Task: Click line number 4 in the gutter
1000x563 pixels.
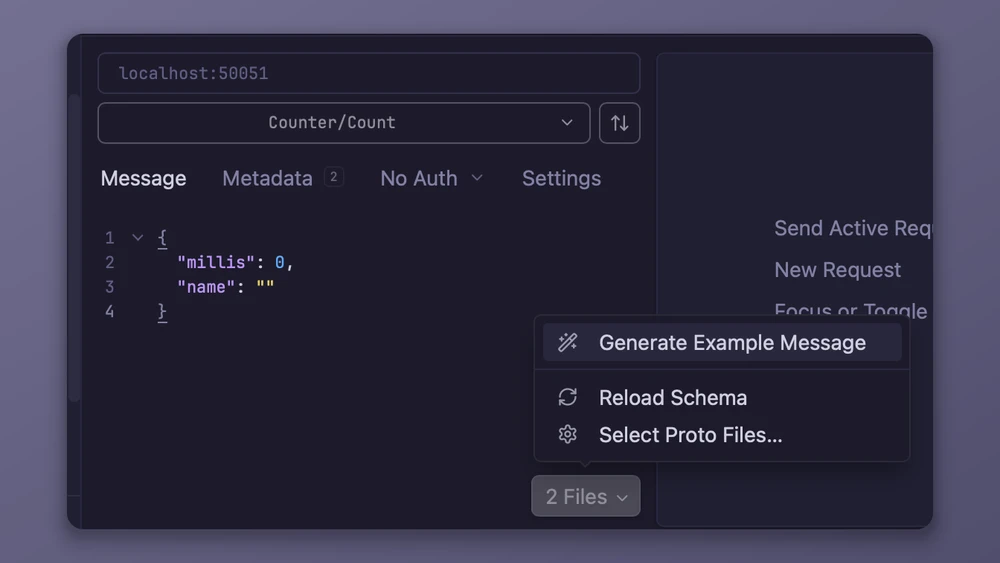Action: (110, 312)
